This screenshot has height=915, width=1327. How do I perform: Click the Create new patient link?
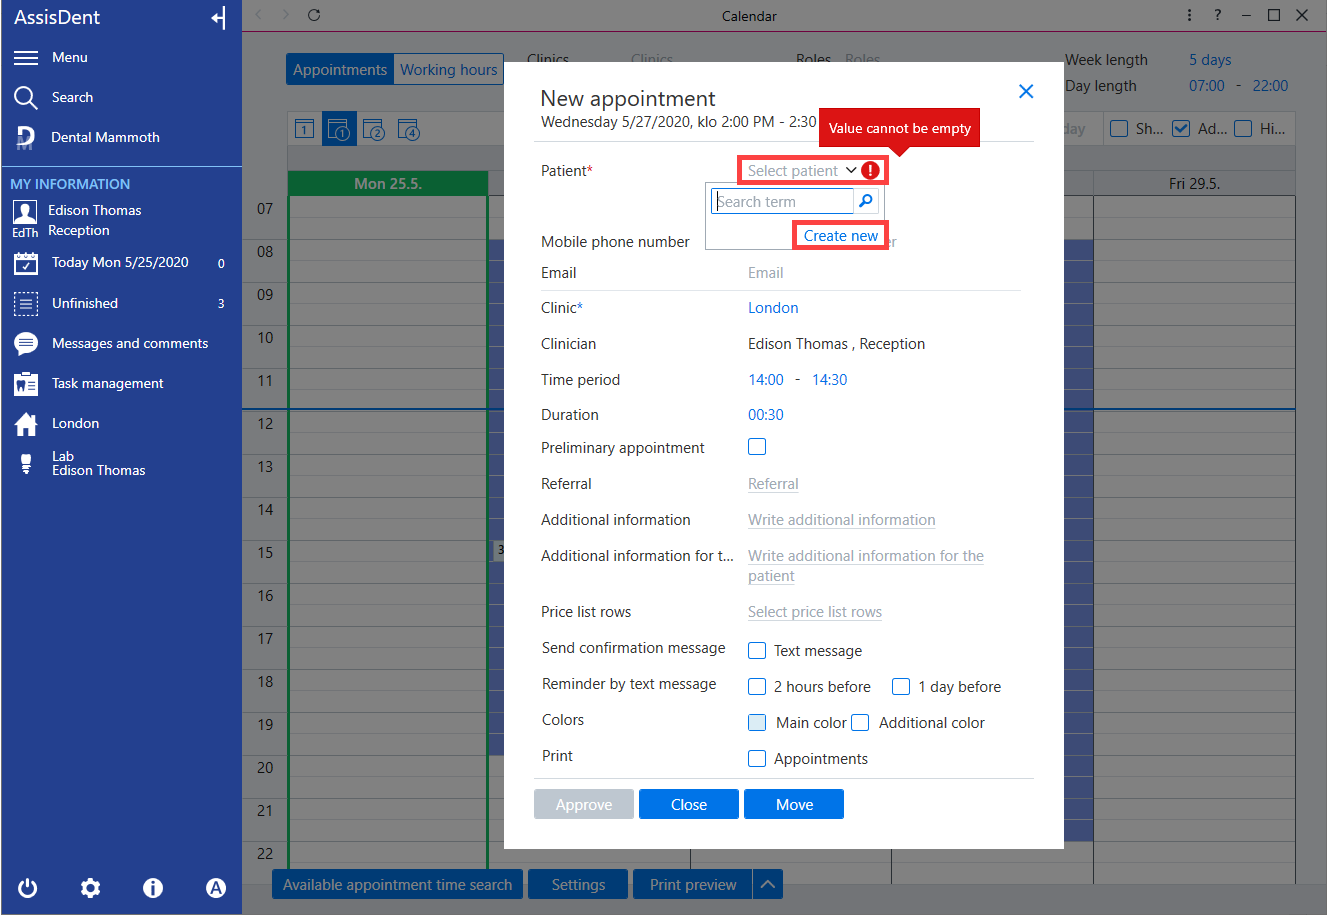coord(841,236)
